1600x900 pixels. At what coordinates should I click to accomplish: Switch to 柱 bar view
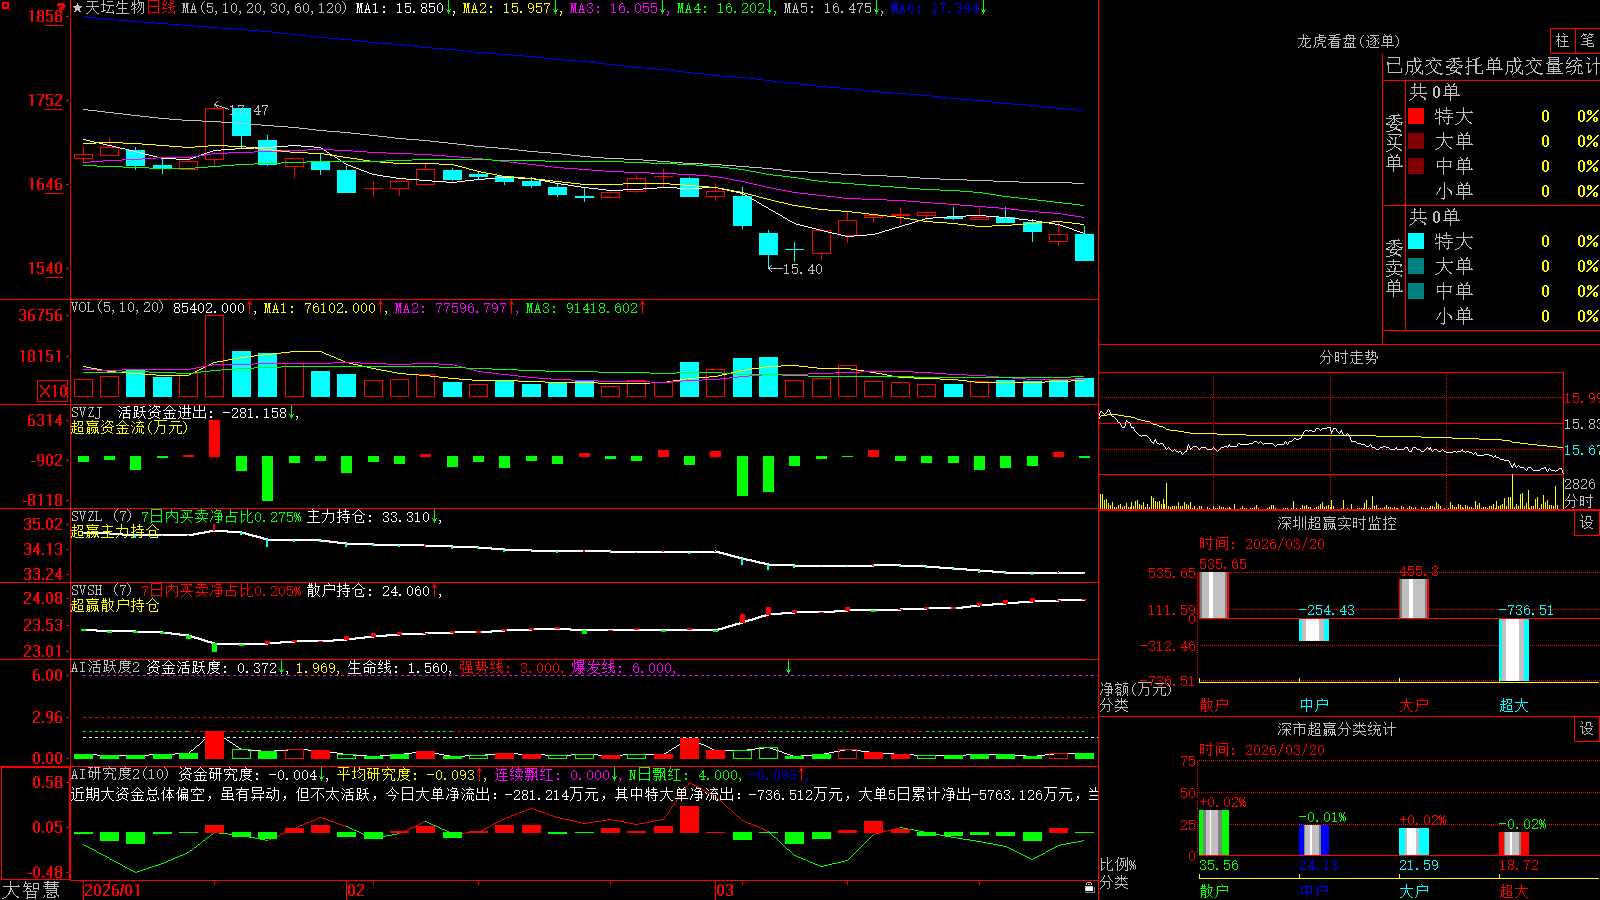point(1562,41)
